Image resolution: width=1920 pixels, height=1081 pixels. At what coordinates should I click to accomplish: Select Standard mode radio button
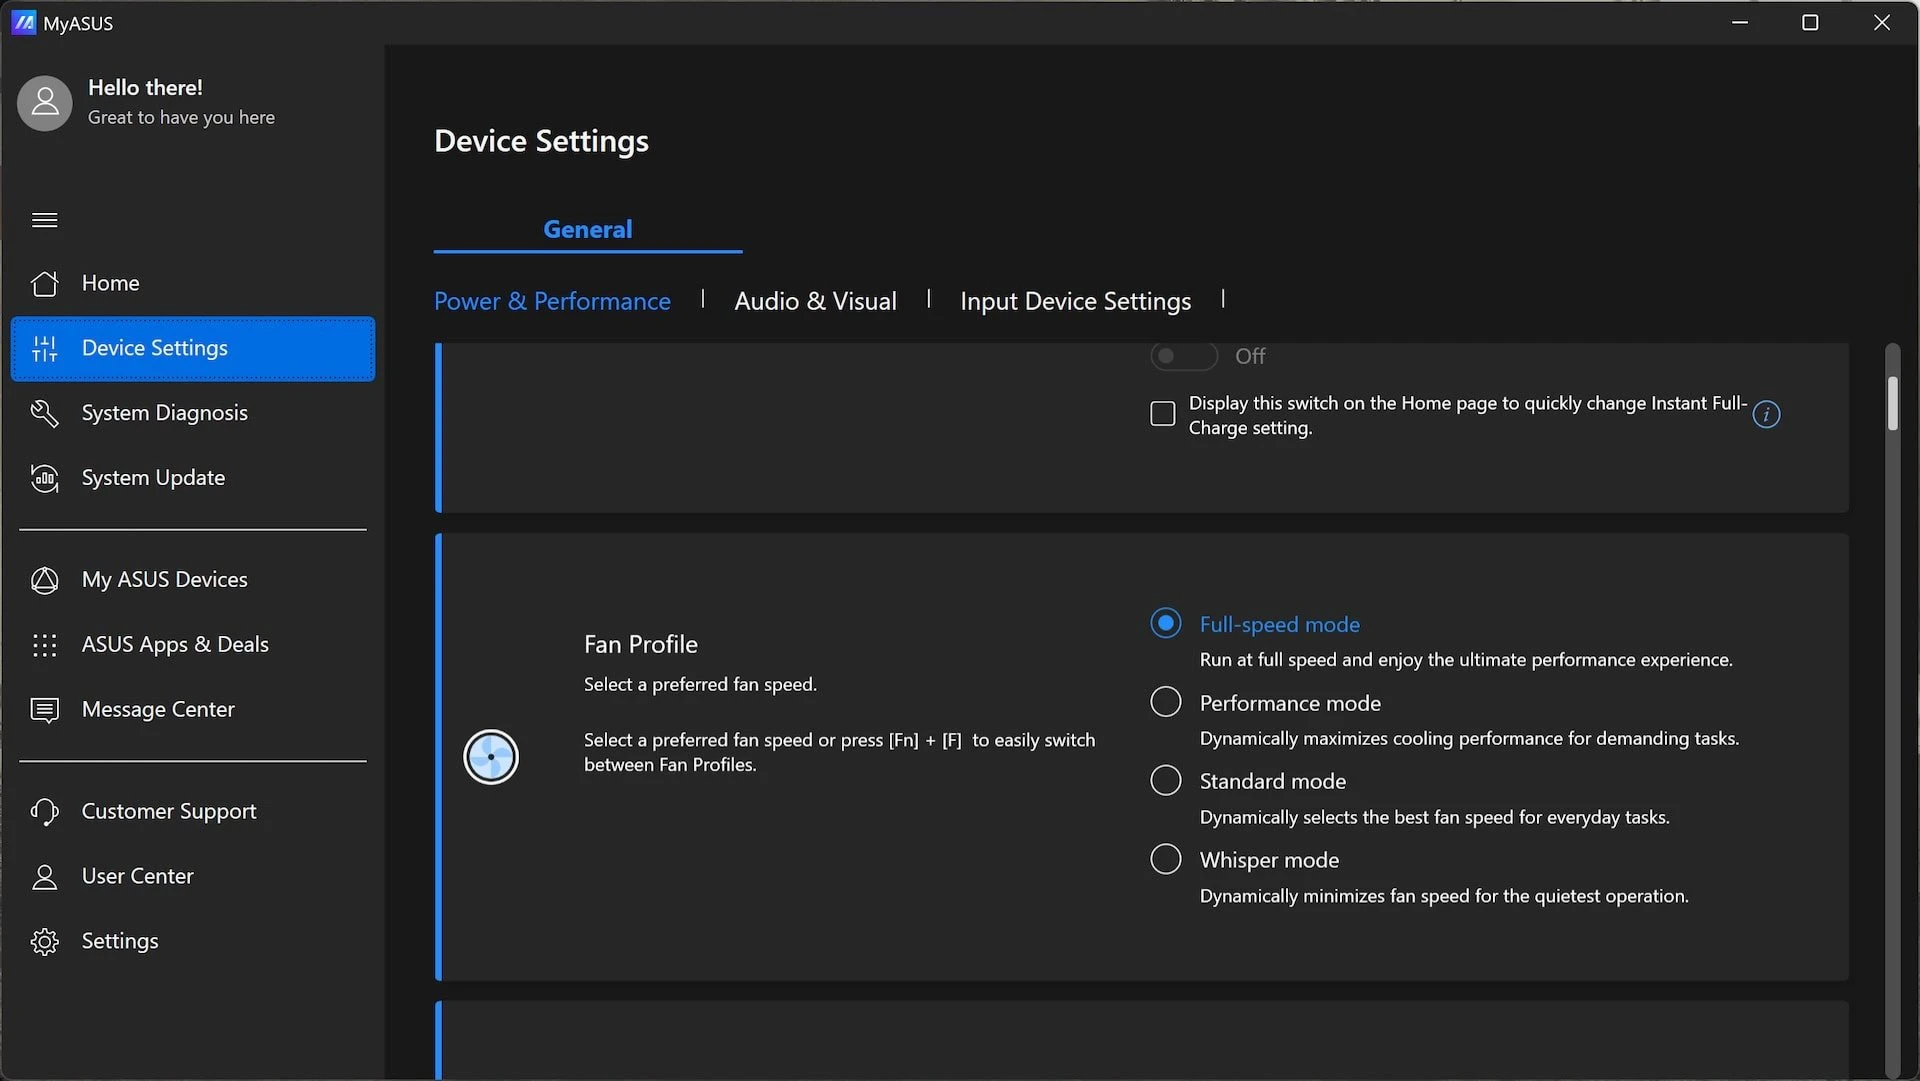click(1166, 780)
